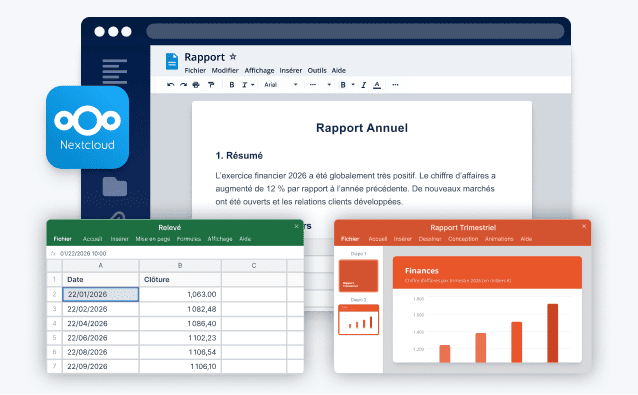Screen dimensions: 638x395
Task: Toggle bold on the toolbar's left side
Action: point(232,85)
